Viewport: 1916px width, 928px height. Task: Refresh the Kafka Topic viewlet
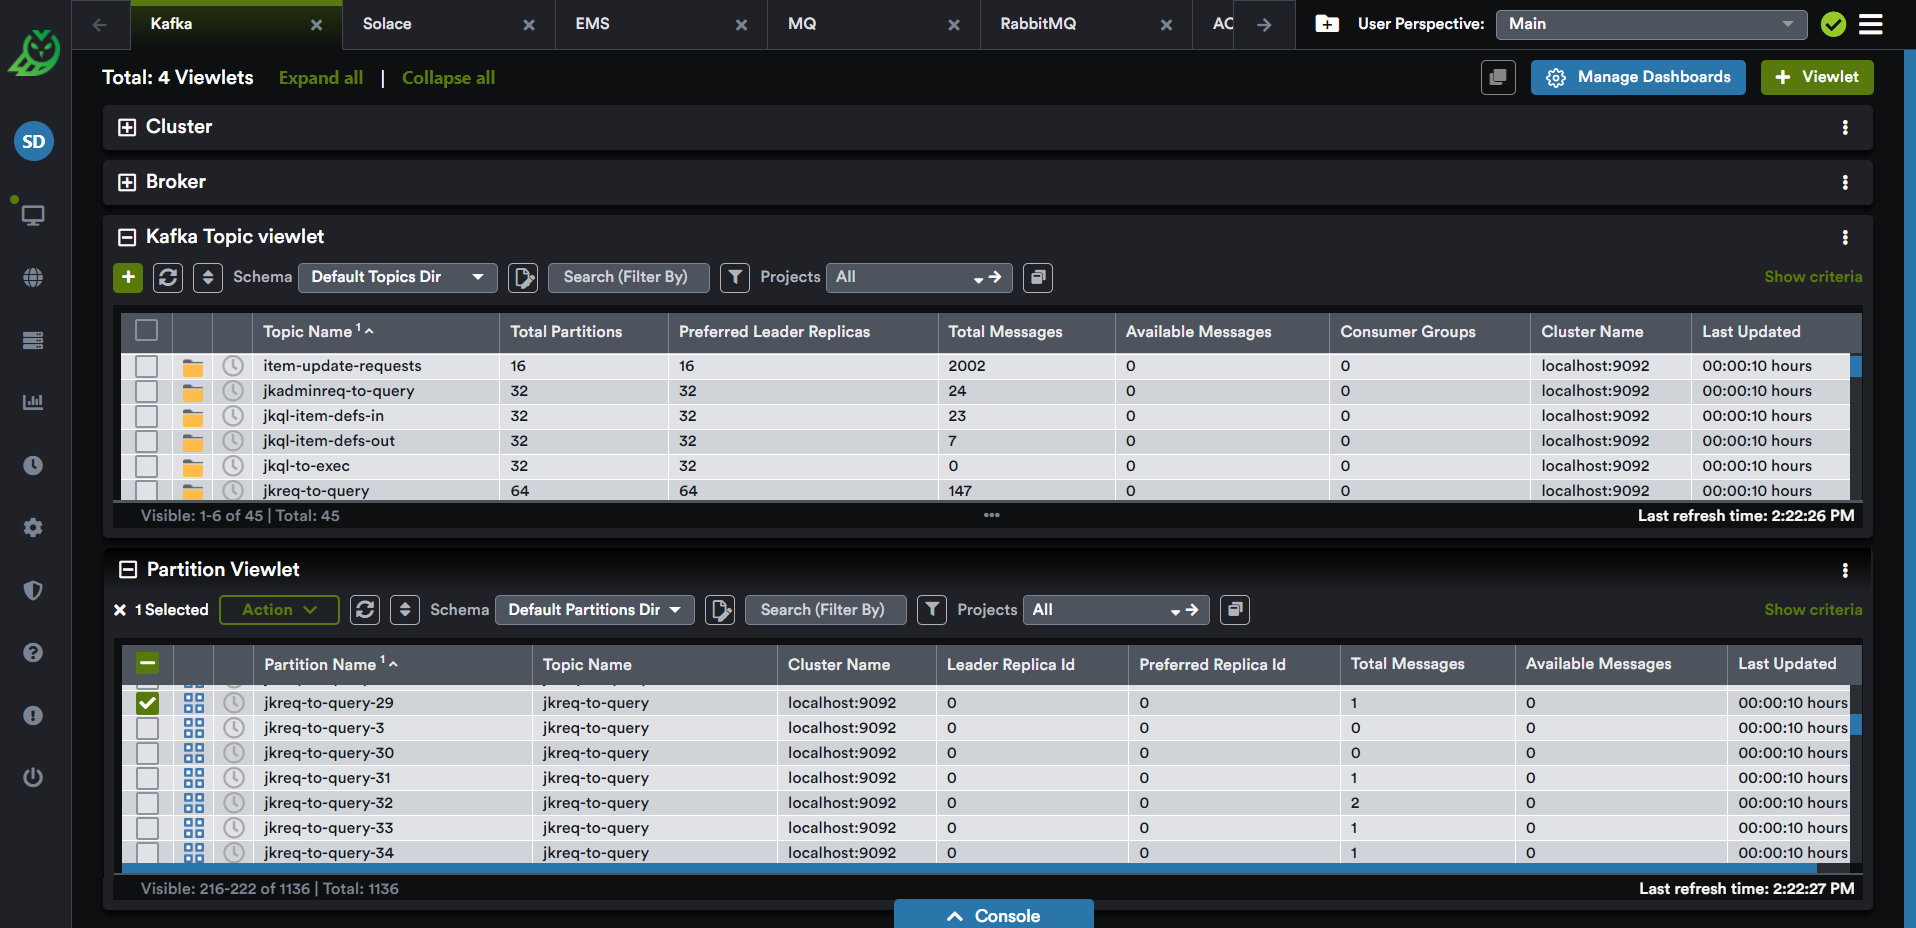point(168,277)
